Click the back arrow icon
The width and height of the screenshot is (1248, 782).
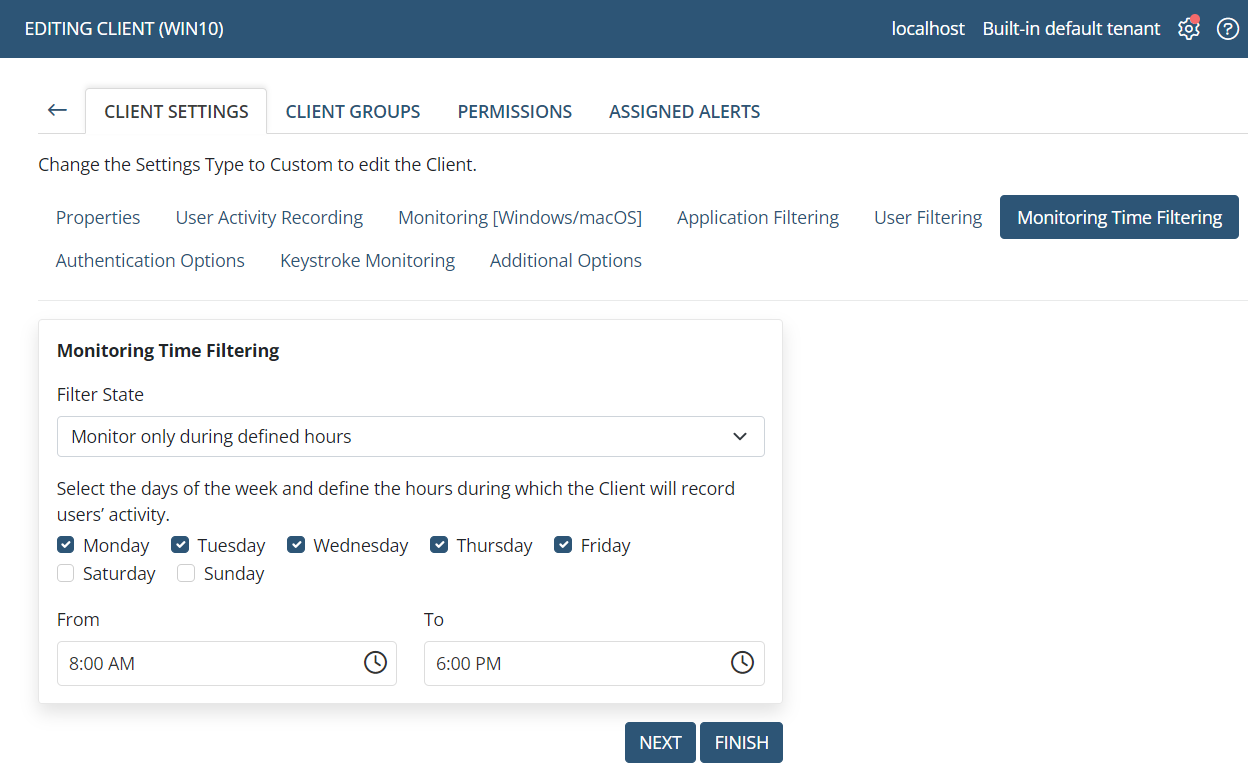tap(57, 110)
